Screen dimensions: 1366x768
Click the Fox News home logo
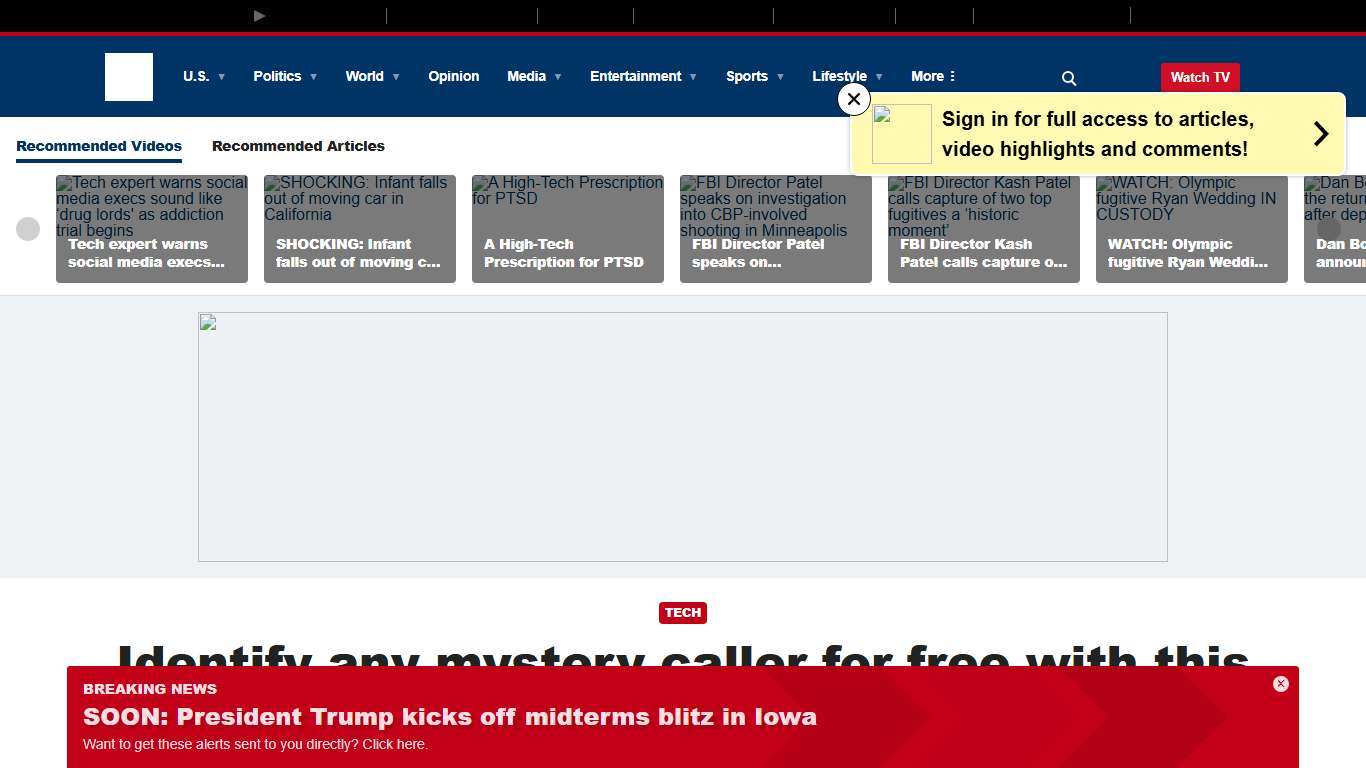(x=128, y=77)
